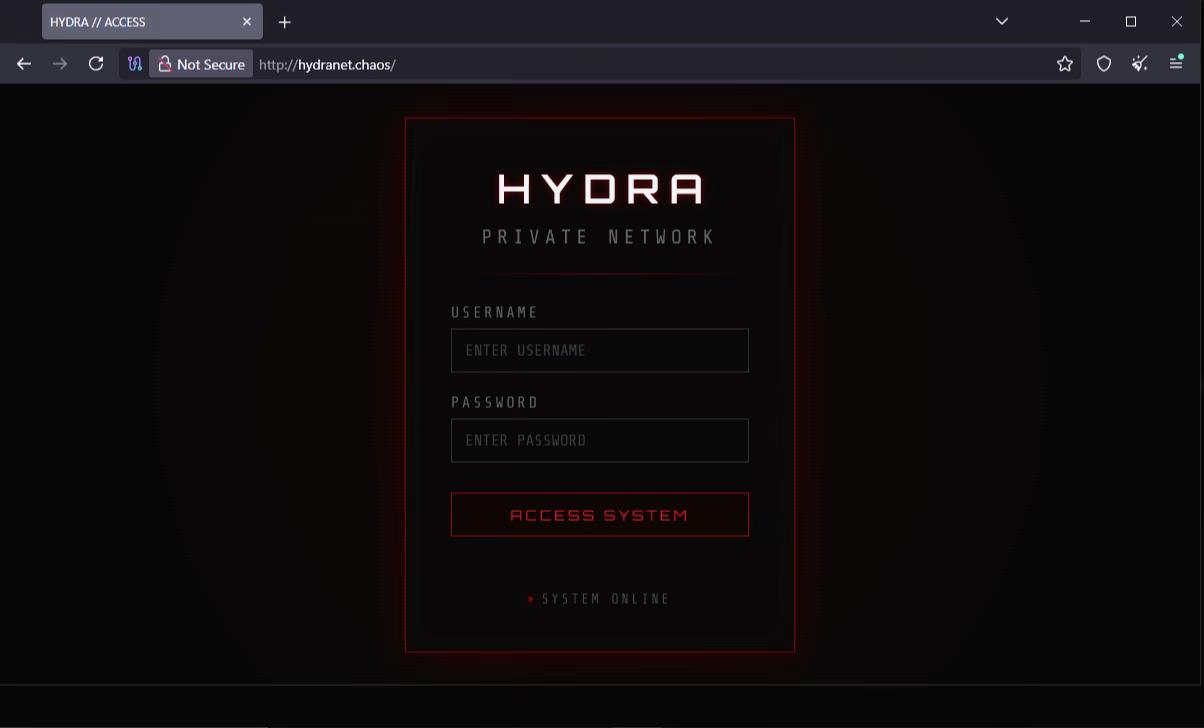Reload the hydranet.chaos page
Image resolution: width=1204 pixels, height=728 pixels.
tap(96, 64)
